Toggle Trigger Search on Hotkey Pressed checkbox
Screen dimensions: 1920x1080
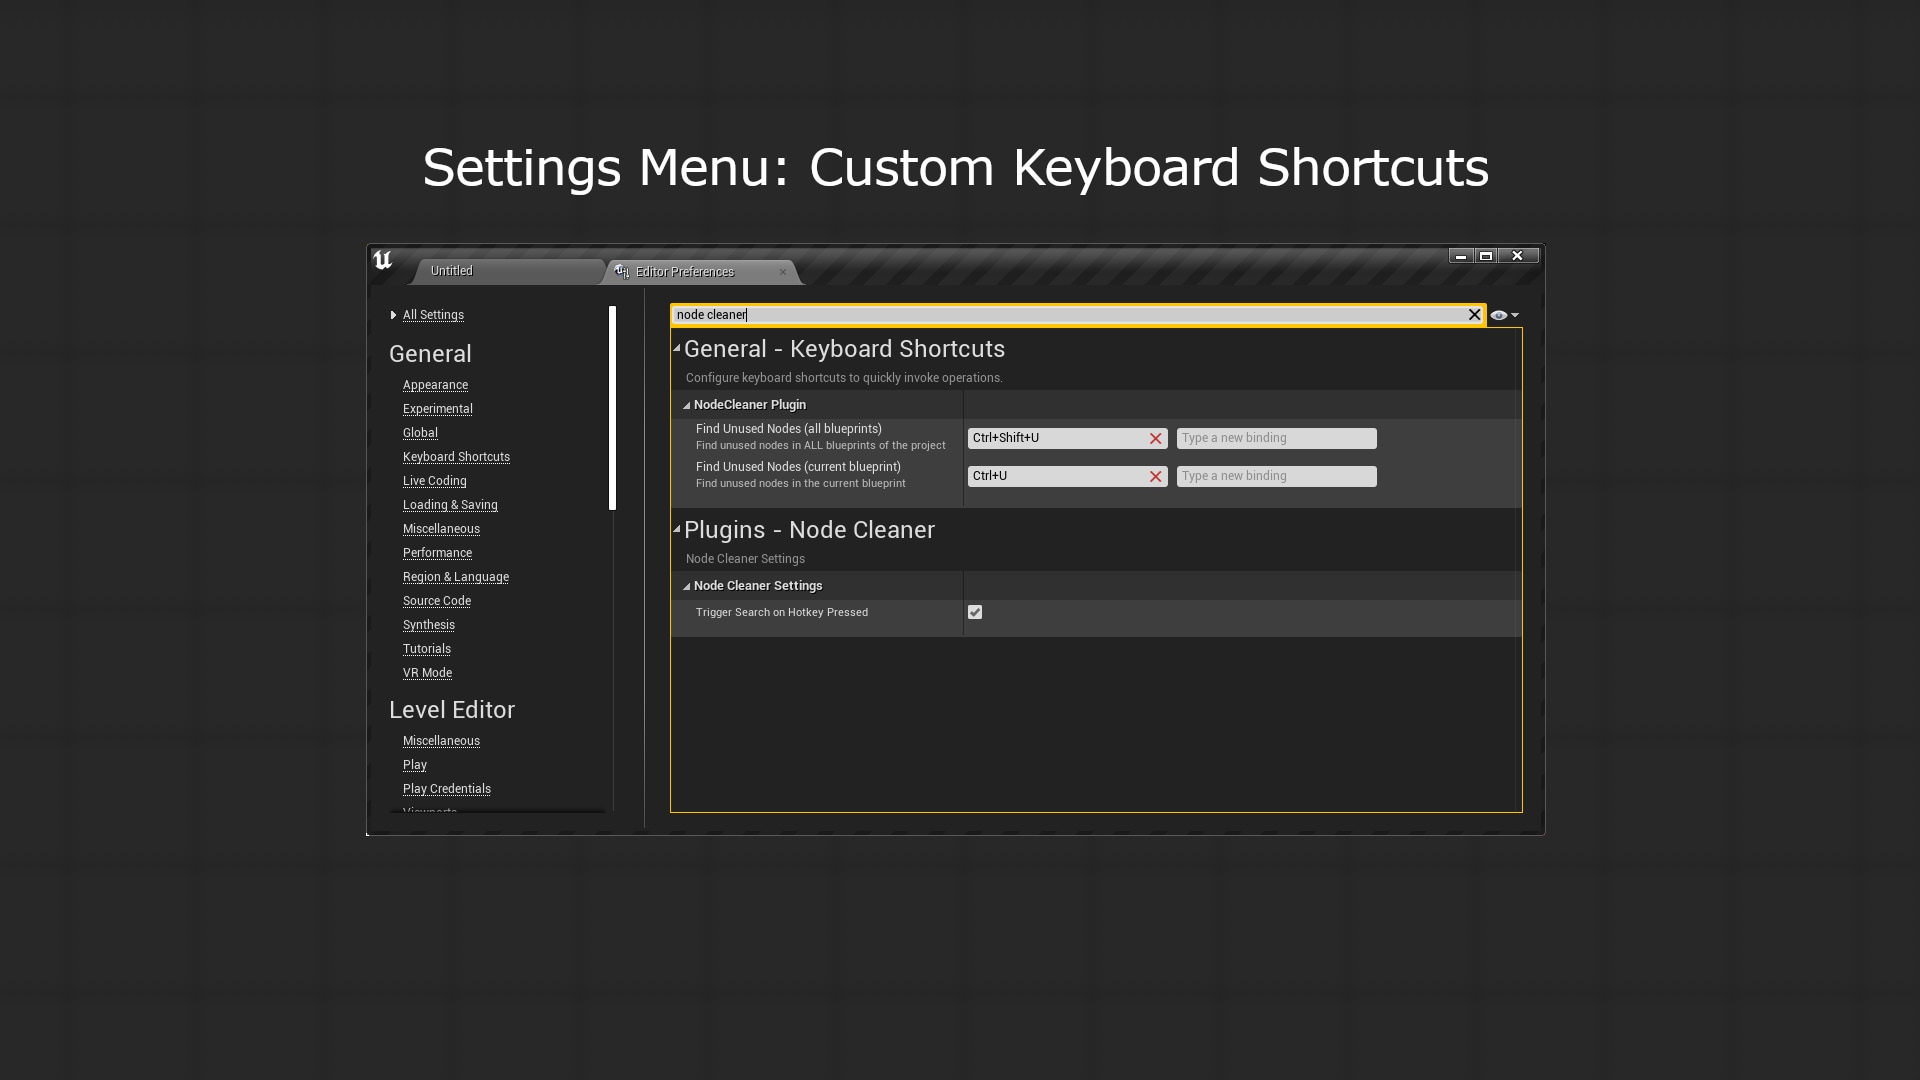(975, 612)
